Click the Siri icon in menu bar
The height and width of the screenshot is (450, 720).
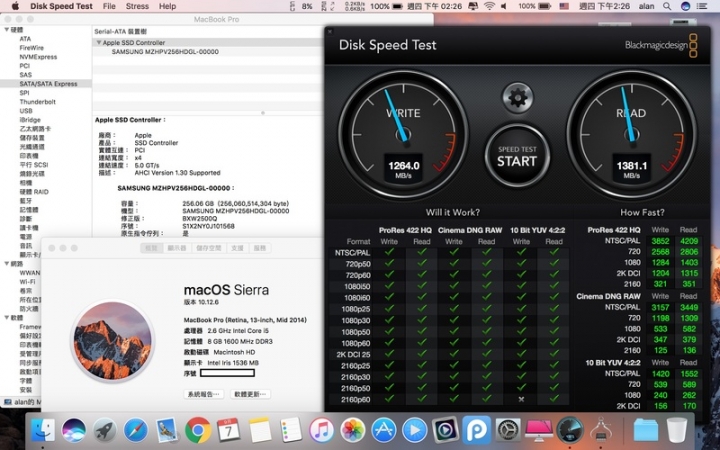tap(686, 6)
